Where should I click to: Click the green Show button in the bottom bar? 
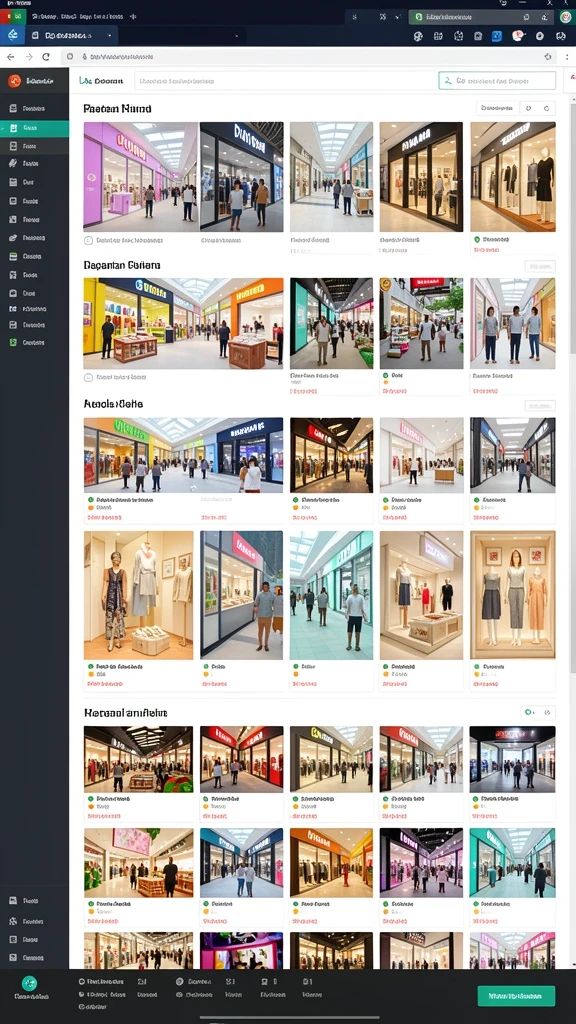pos(516,996)
